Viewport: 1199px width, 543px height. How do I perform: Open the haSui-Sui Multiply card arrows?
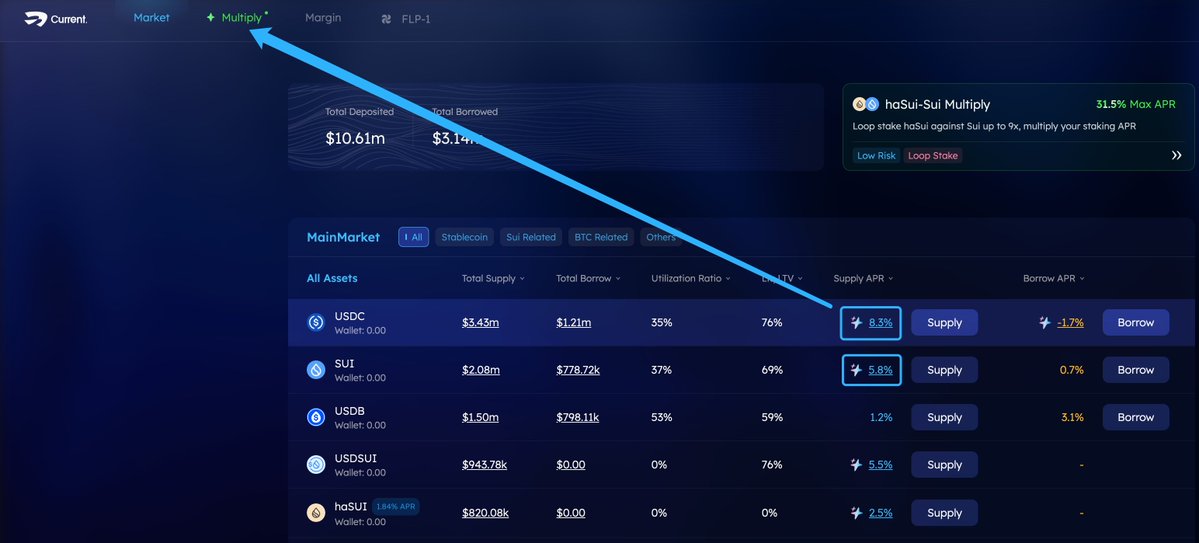pos(1177,155)
